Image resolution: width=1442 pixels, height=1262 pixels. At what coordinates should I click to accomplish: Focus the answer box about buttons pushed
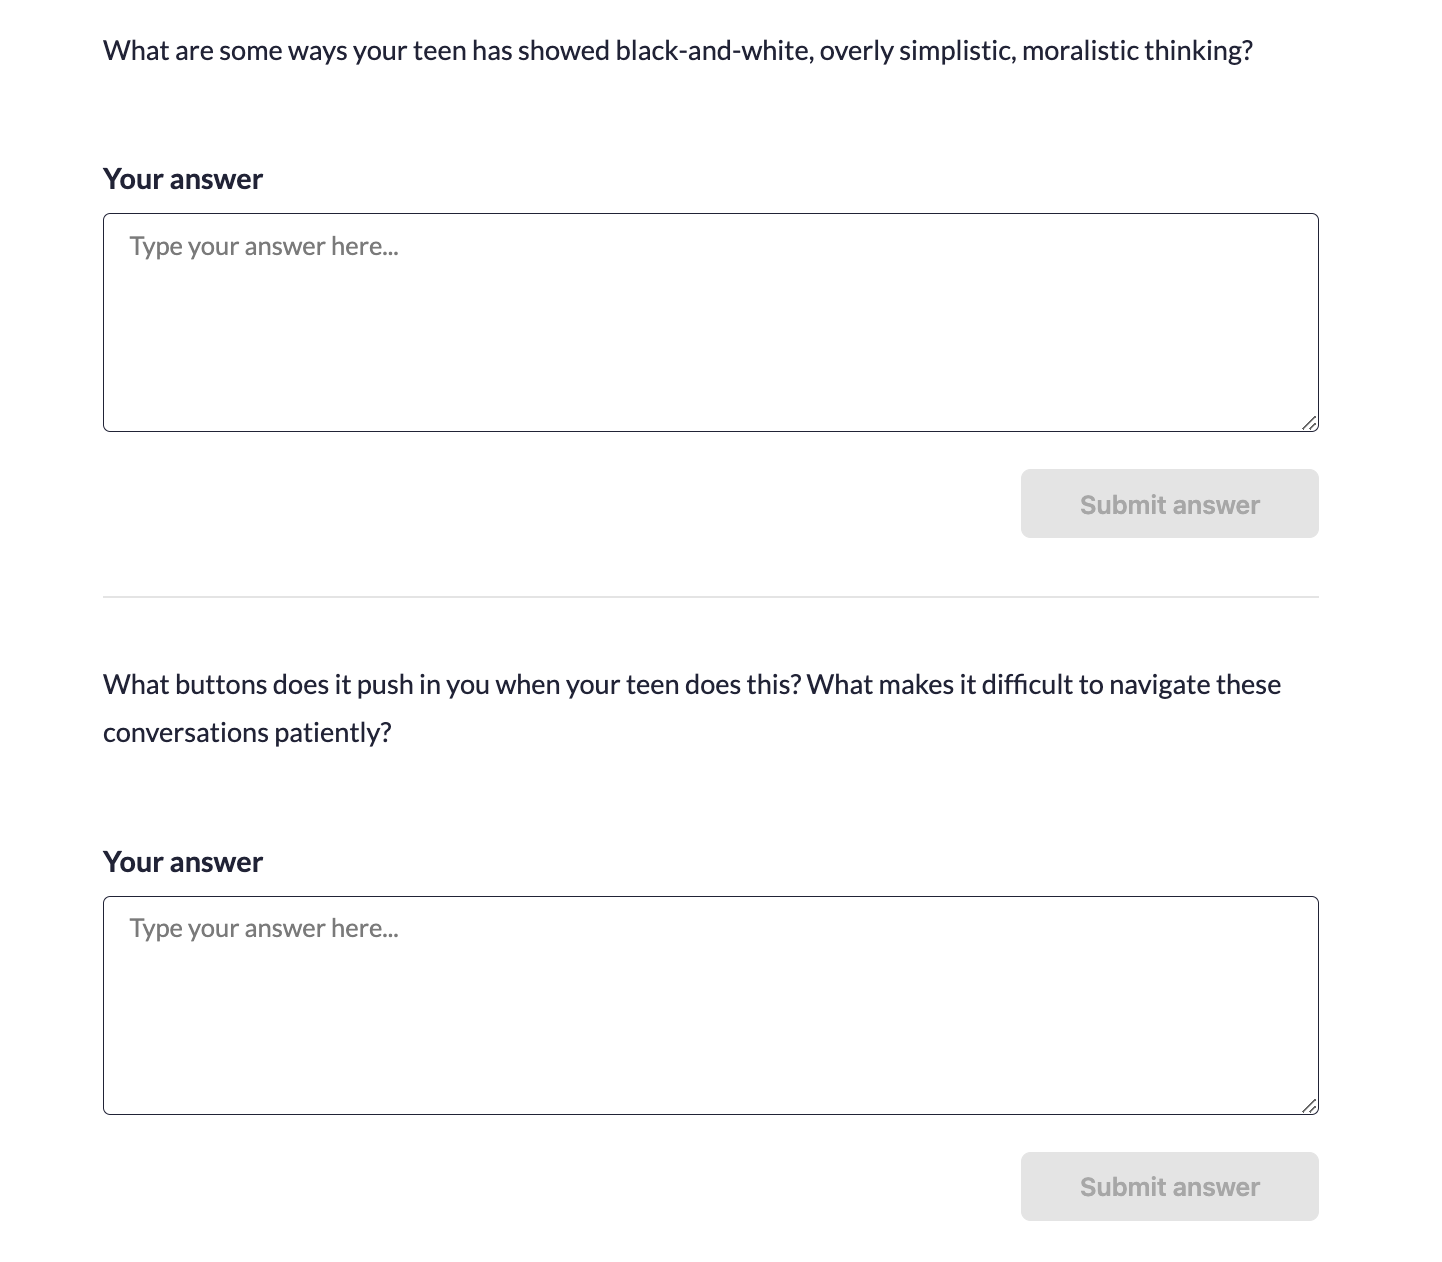[710, 1005]
